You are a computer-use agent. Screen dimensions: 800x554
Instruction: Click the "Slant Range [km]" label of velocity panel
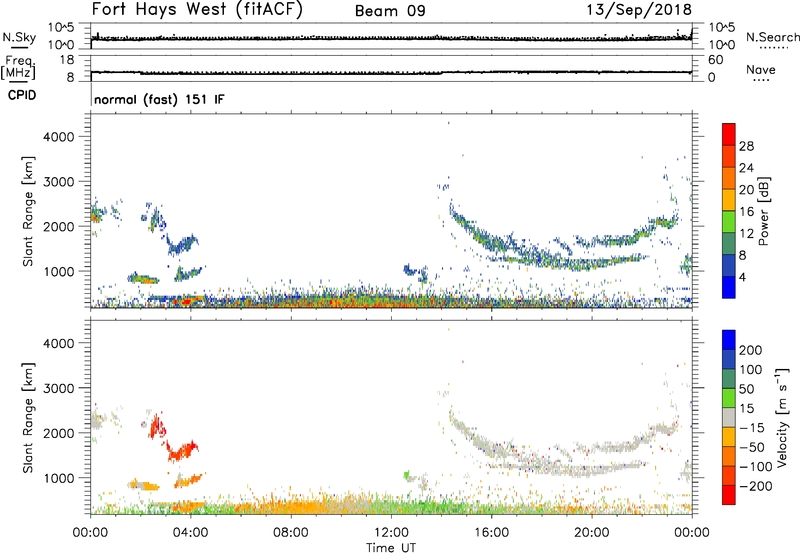pyautogui.click(x=28, y=418)
